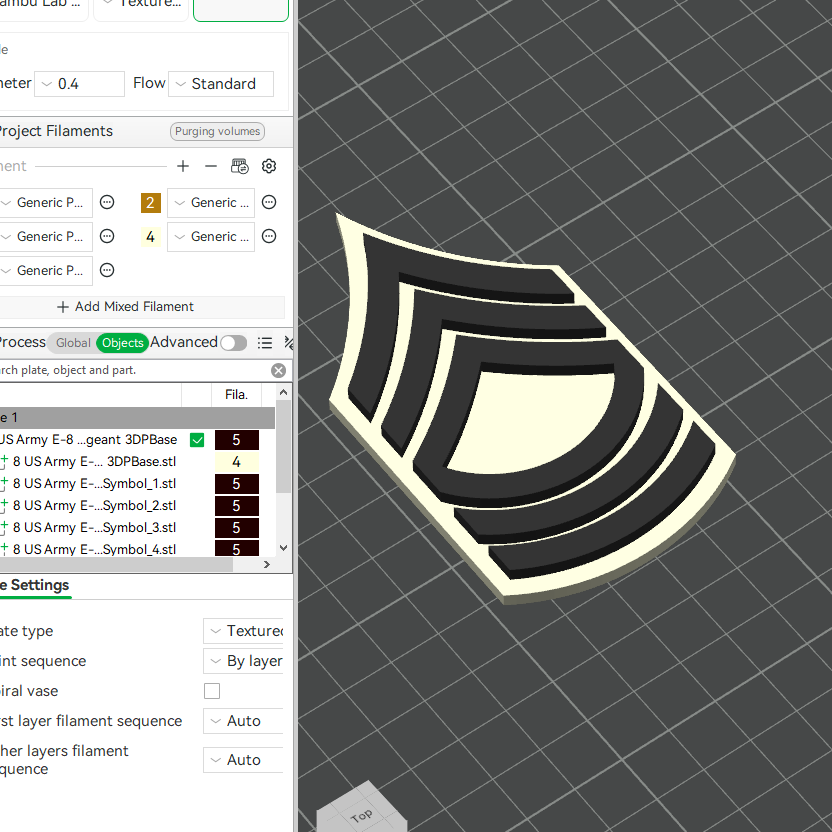Click object list scrollbar down arrow

click(x=283, y=548)
